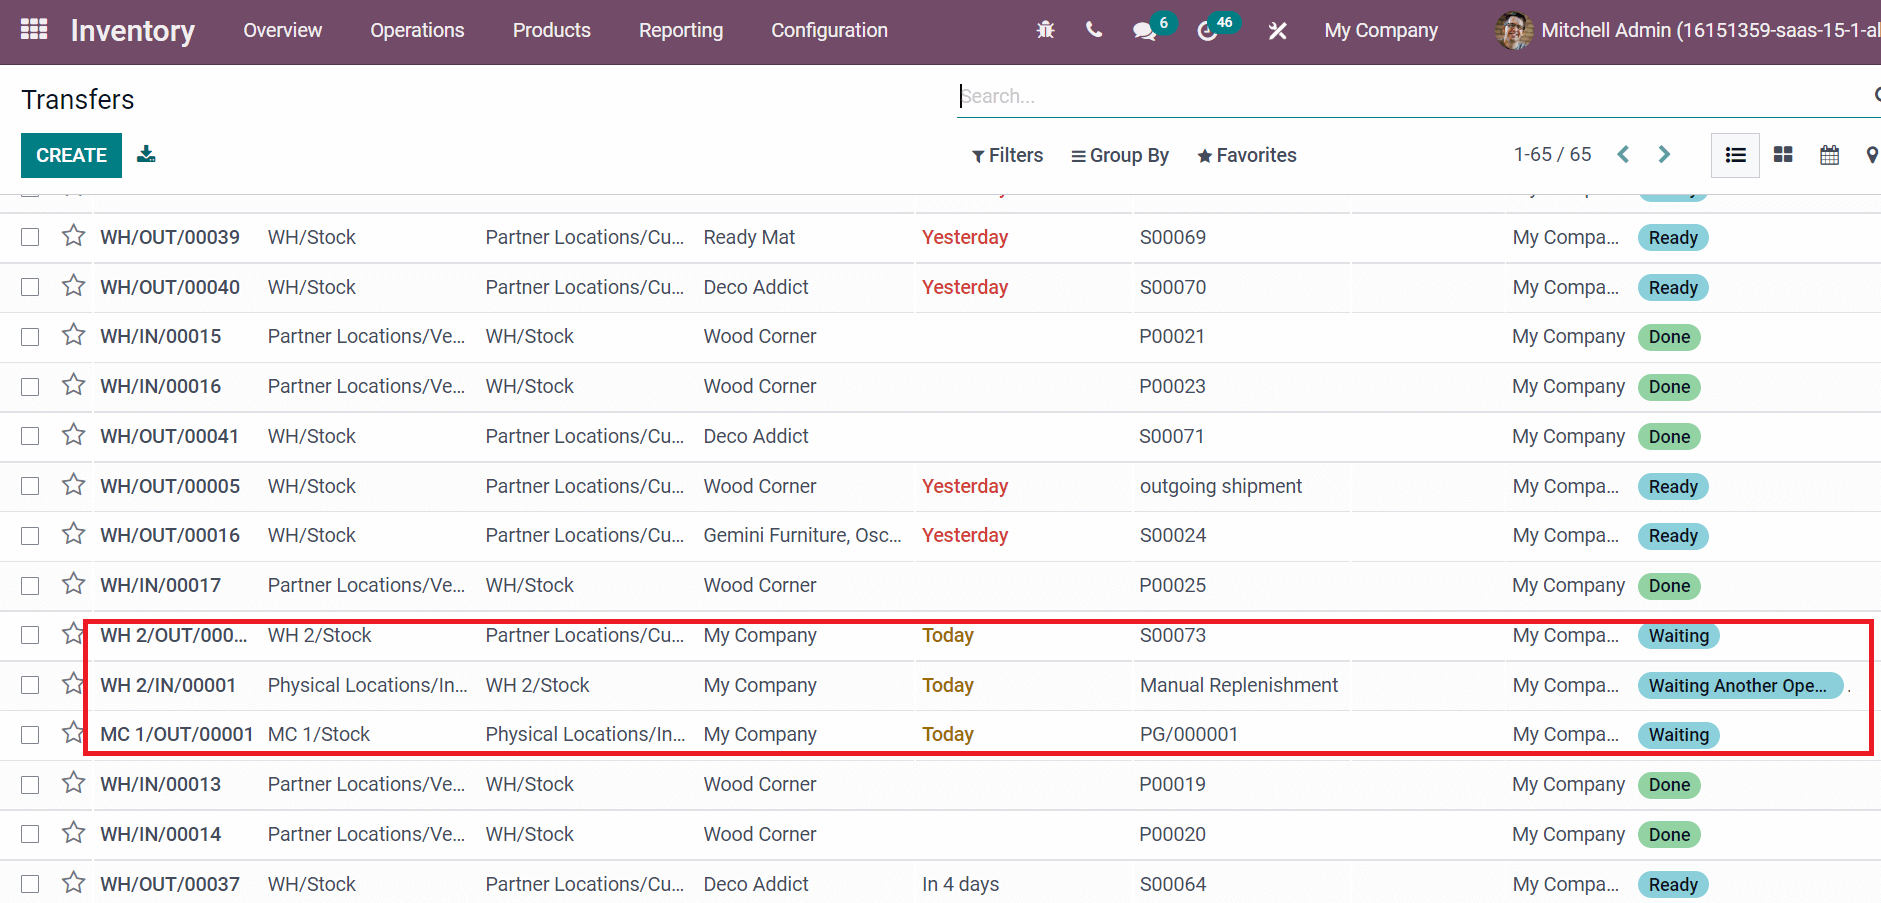Click into the Search field
The height and width of the screenshot is (903, 1881).
[x=1410, y=96]
